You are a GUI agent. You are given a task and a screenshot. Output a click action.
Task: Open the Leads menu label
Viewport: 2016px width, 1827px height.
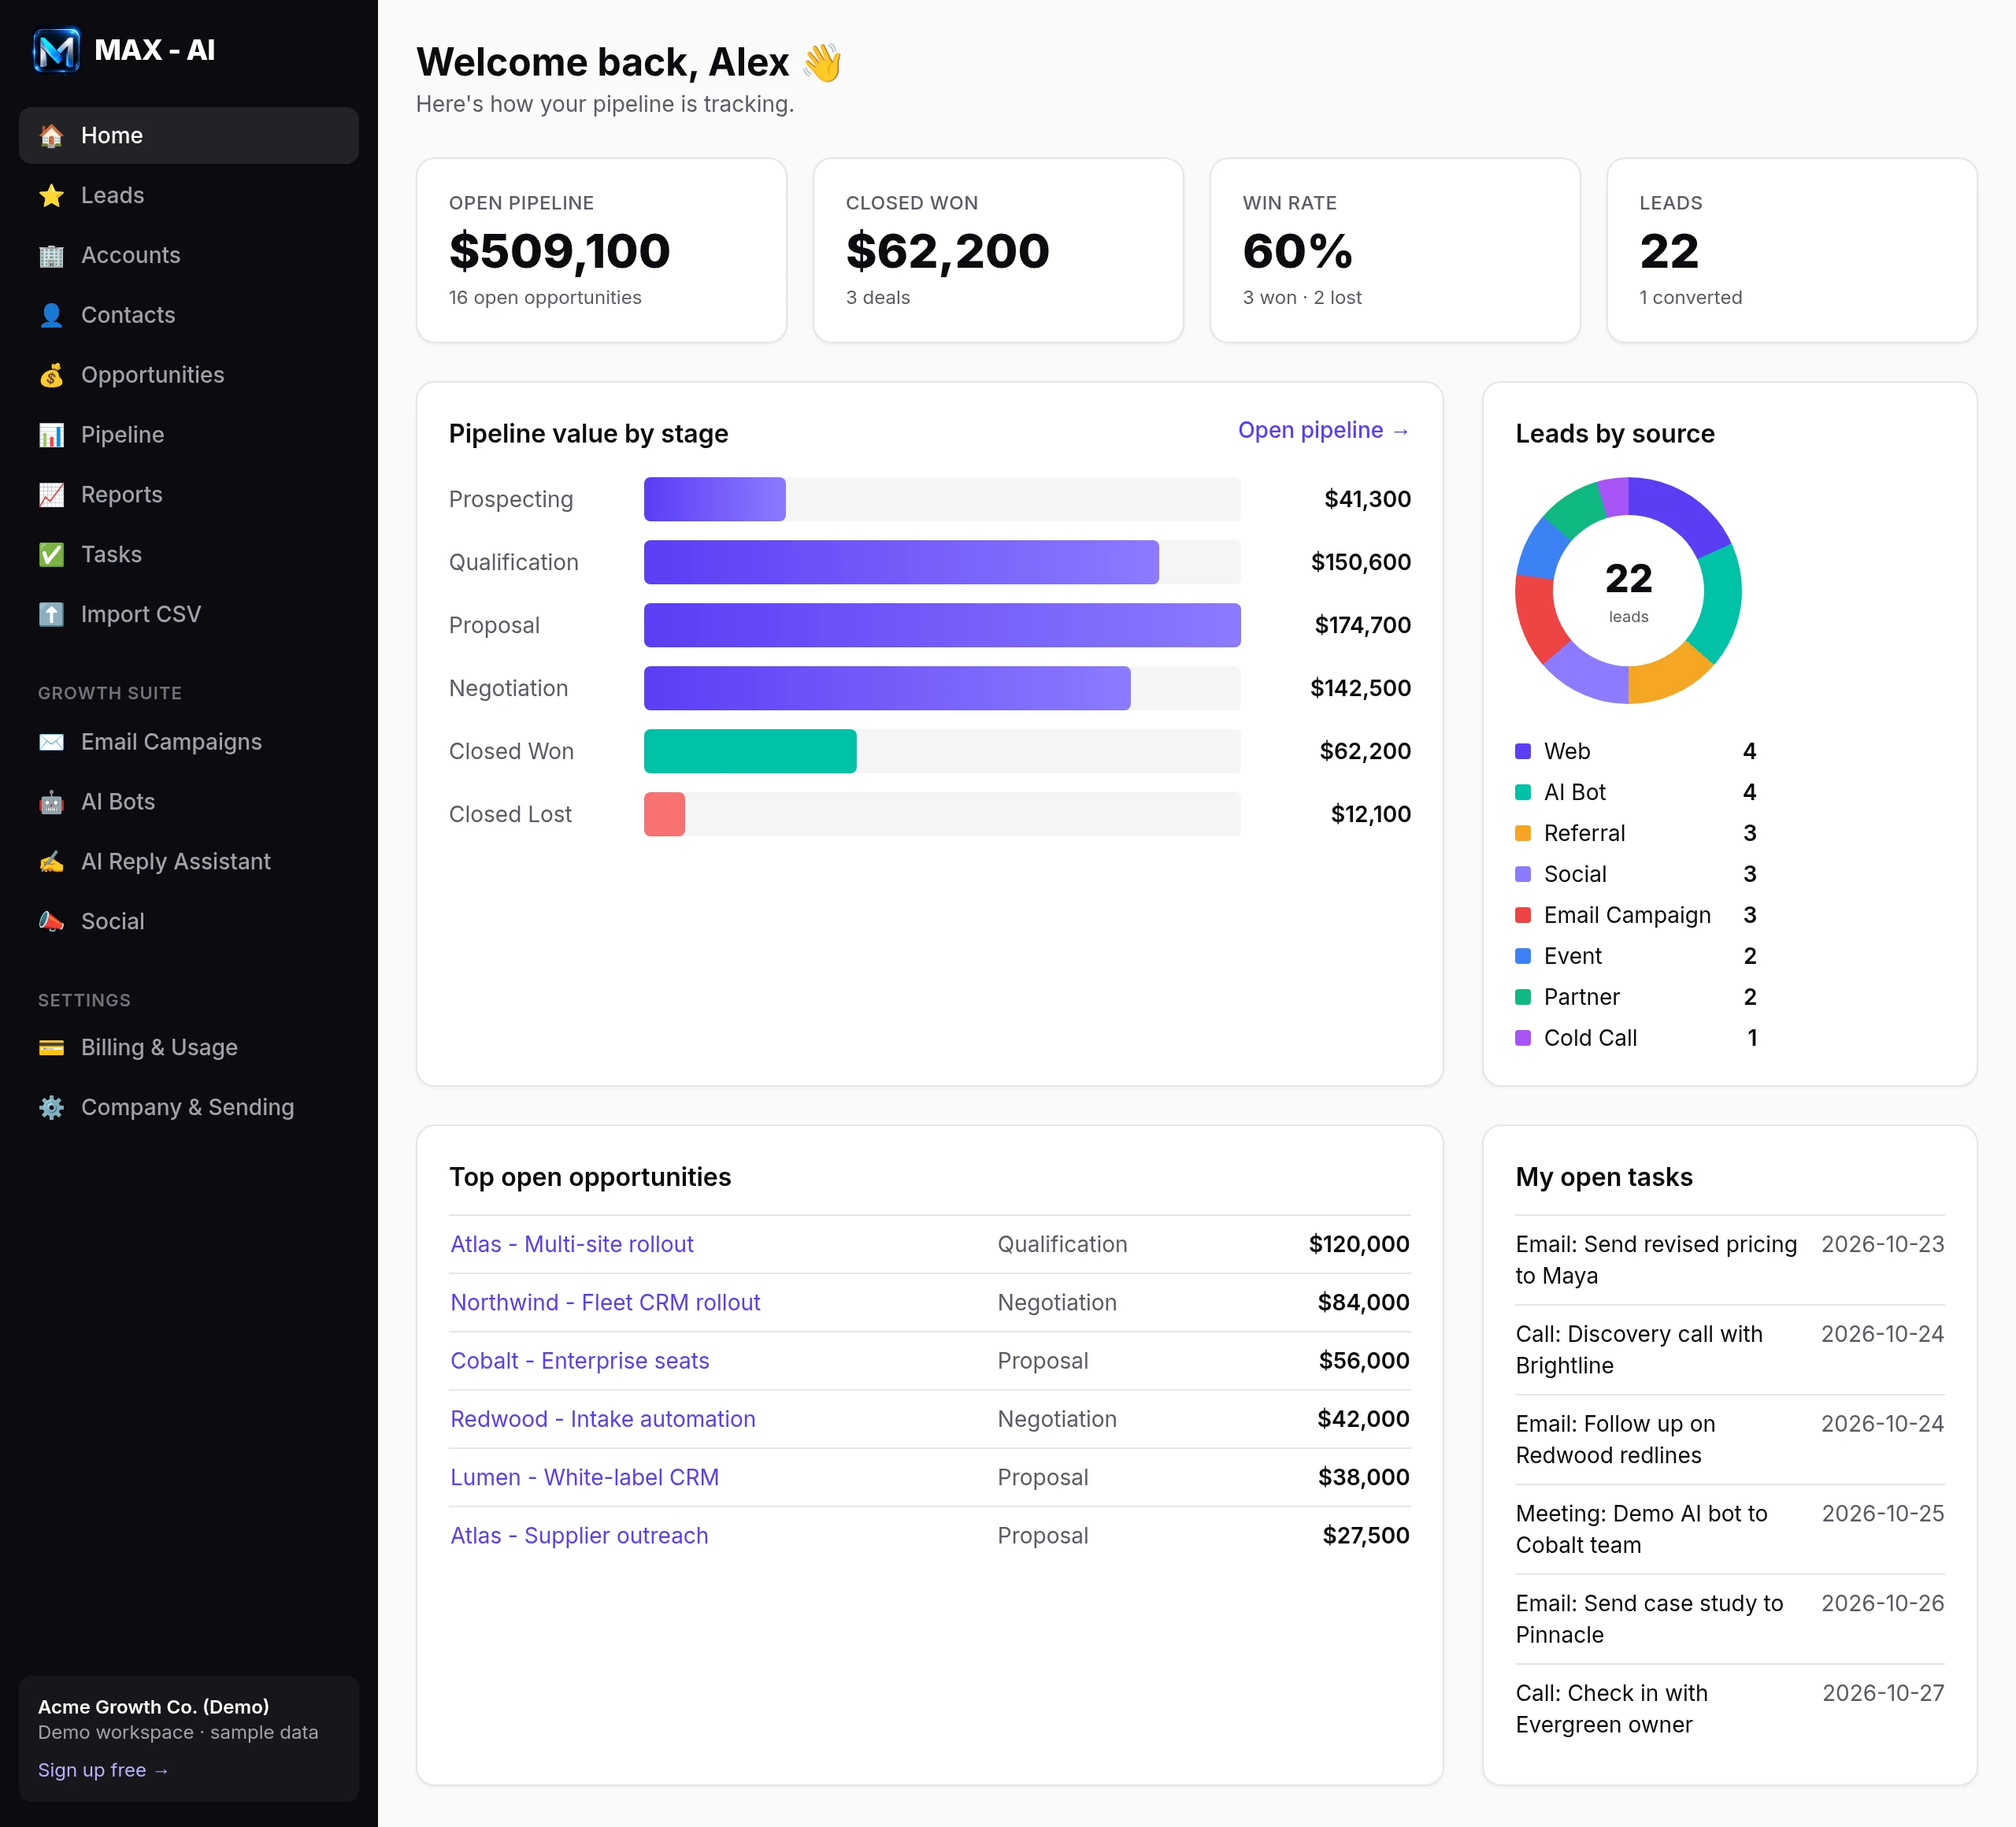click(113, 196)
